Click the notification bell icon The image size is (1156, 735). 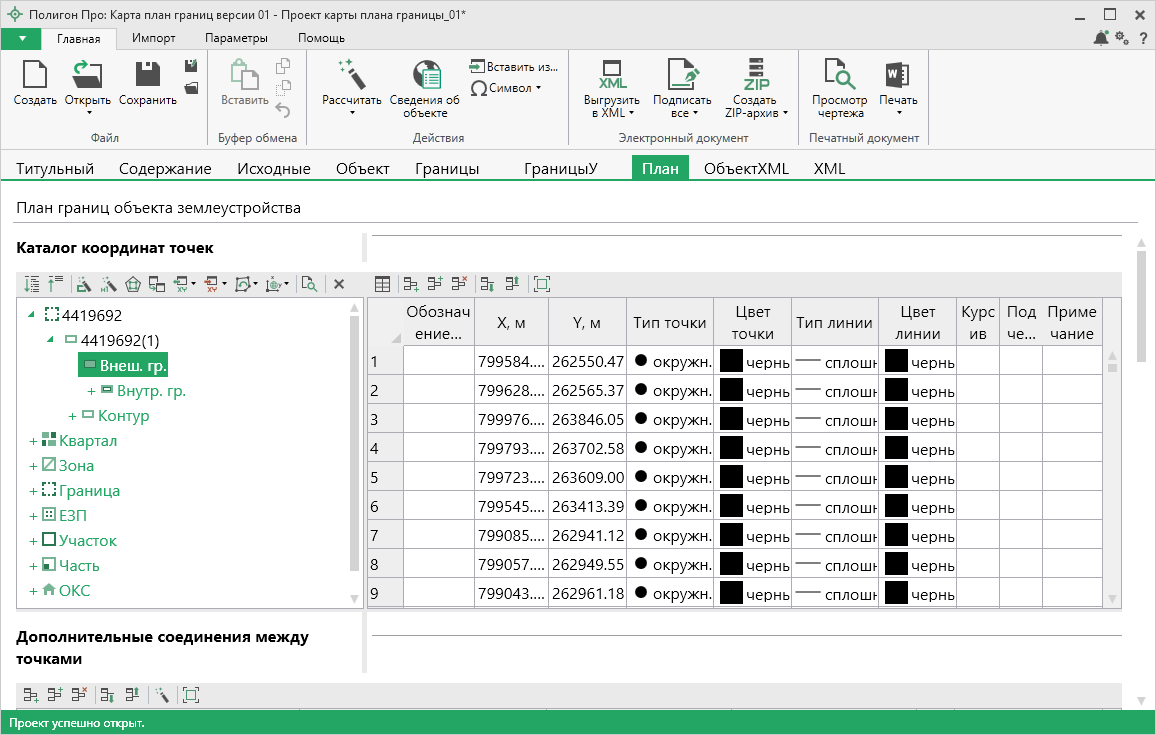(1100, 38)
